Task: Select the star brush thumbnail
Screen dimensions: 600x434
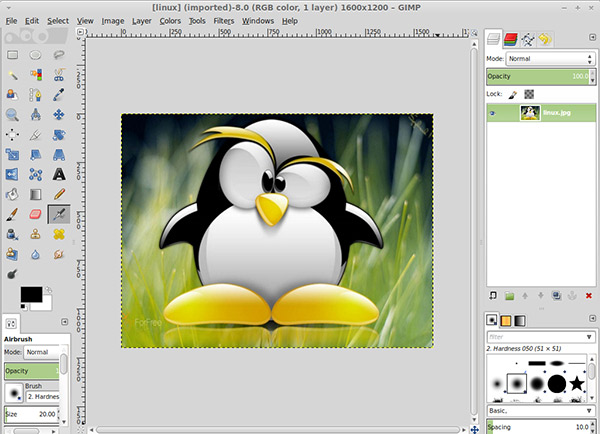Action: coord(577,383)
